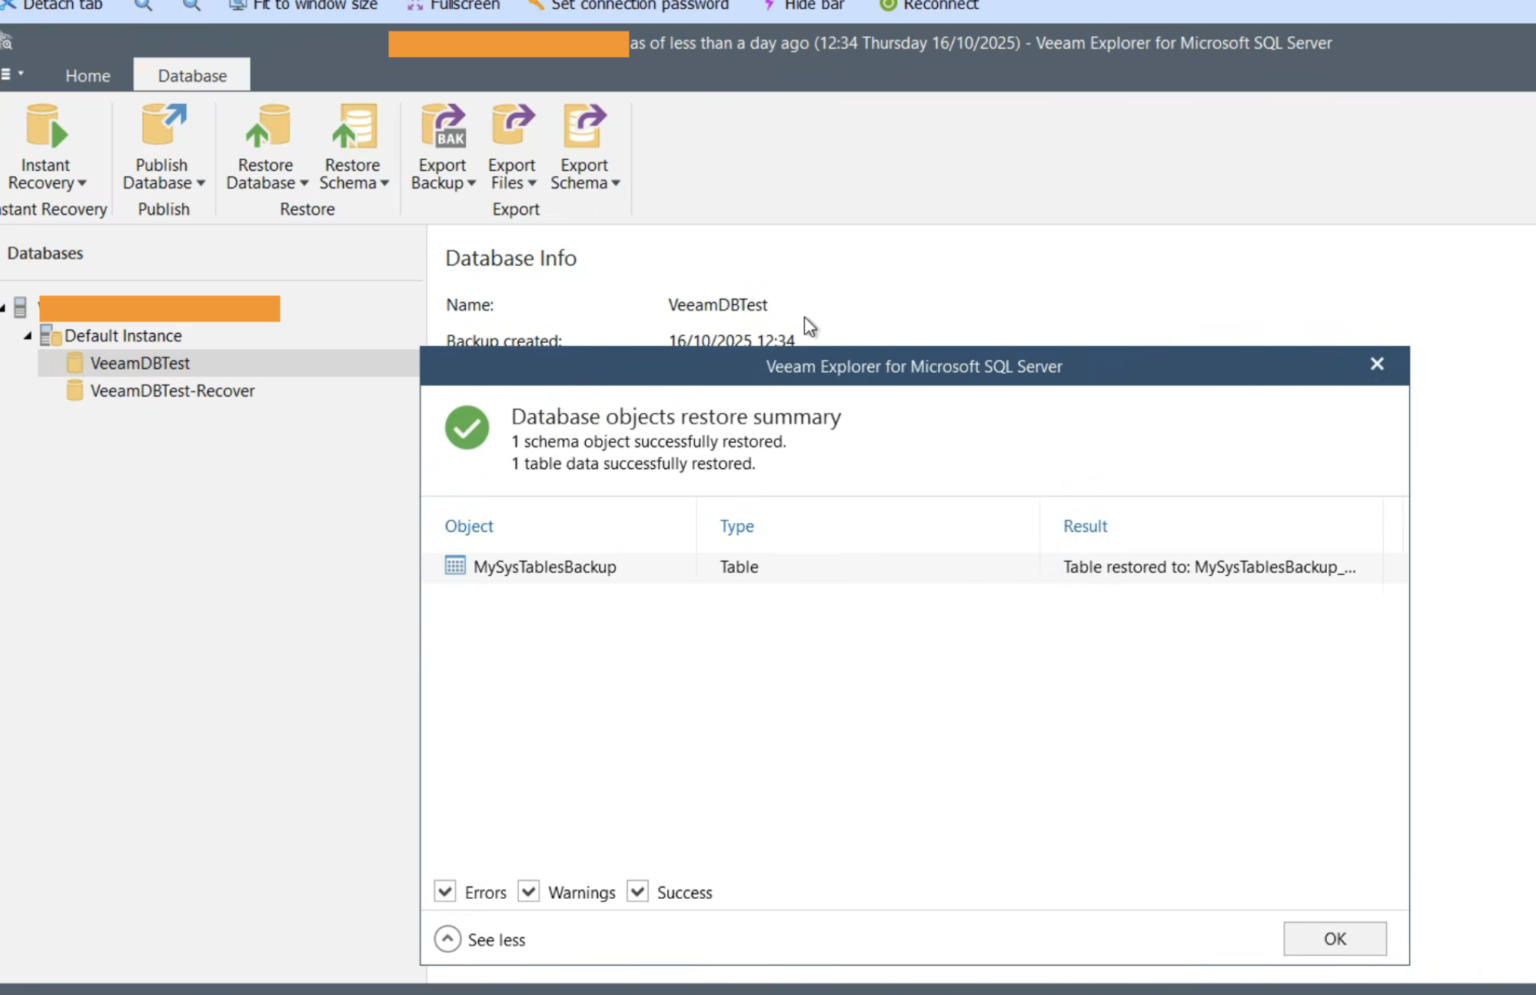Screen dimensions: 1536x995
Task: Collapse the Default Instance tree node
Action: click(28, 336)
